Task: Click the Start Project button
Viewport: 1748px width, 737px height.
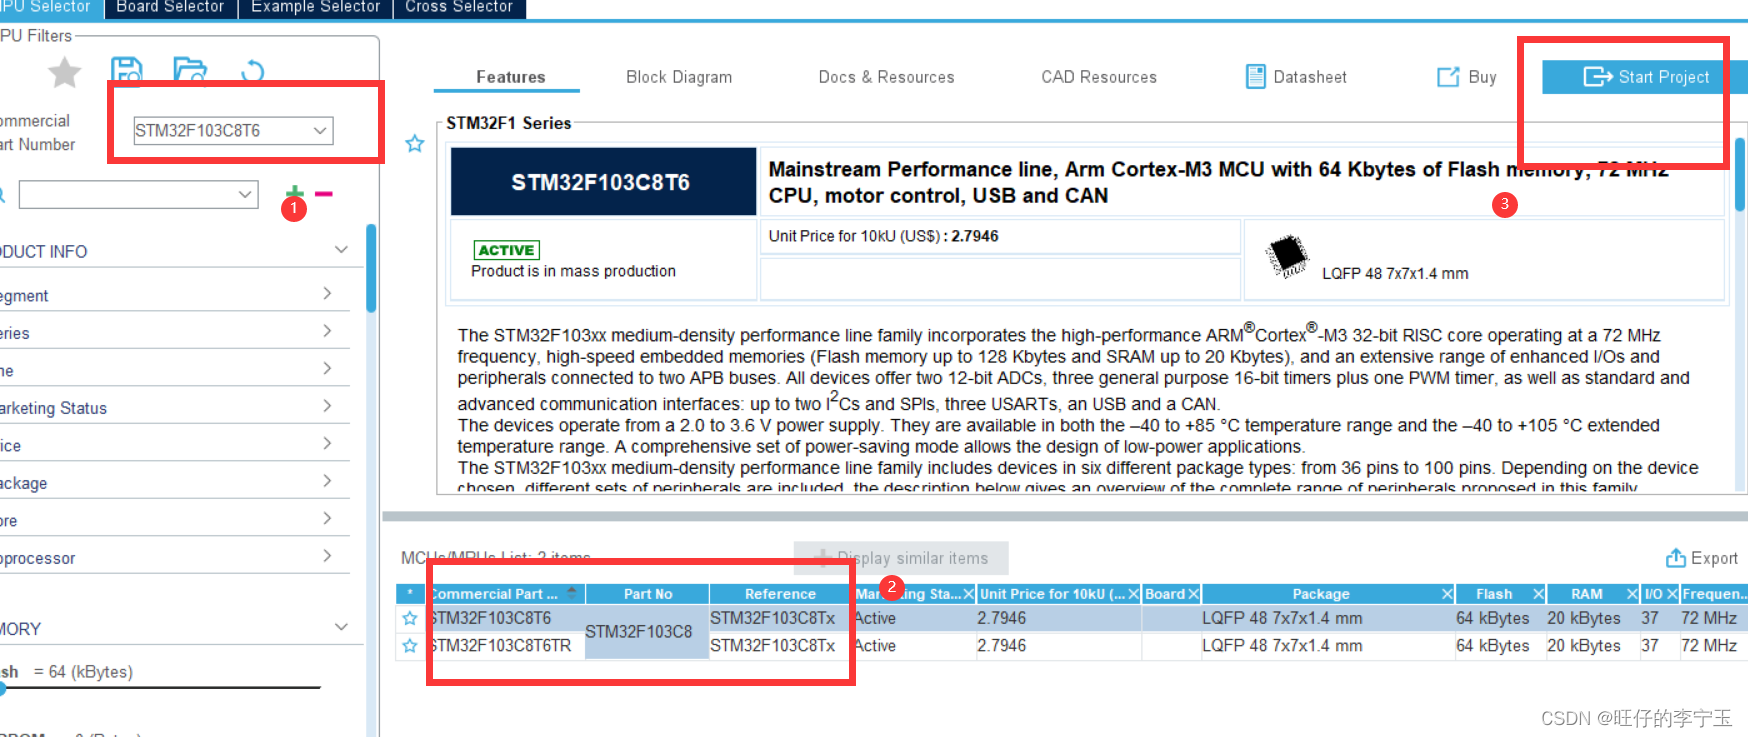Action: [x=1644, y=77]
